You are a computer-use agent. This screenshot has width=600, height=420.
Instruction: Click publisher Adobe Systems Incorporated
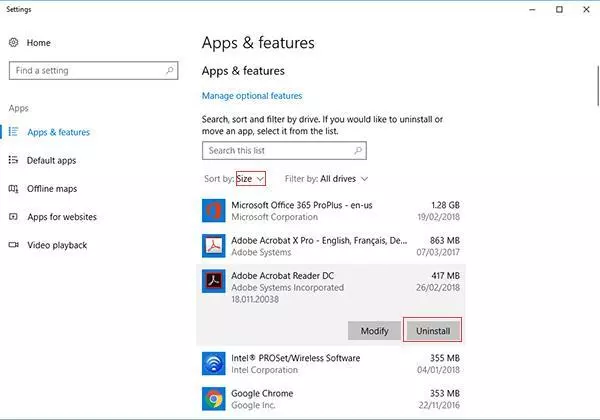click(x=287, y=287)
